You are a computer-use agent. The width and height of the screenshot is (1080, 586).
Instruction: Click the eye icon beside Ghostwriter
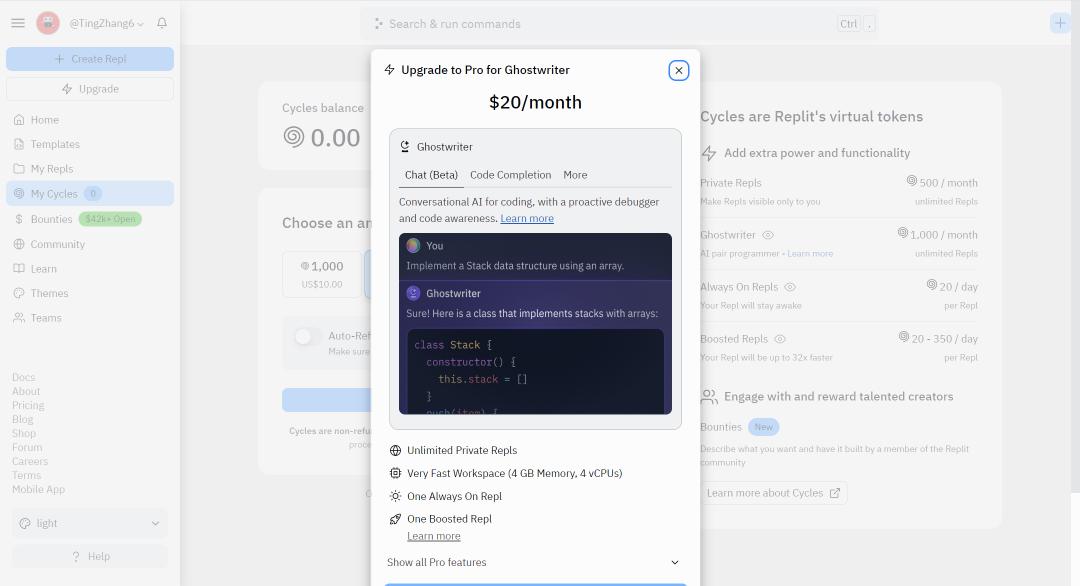click(x=768, y=235)
